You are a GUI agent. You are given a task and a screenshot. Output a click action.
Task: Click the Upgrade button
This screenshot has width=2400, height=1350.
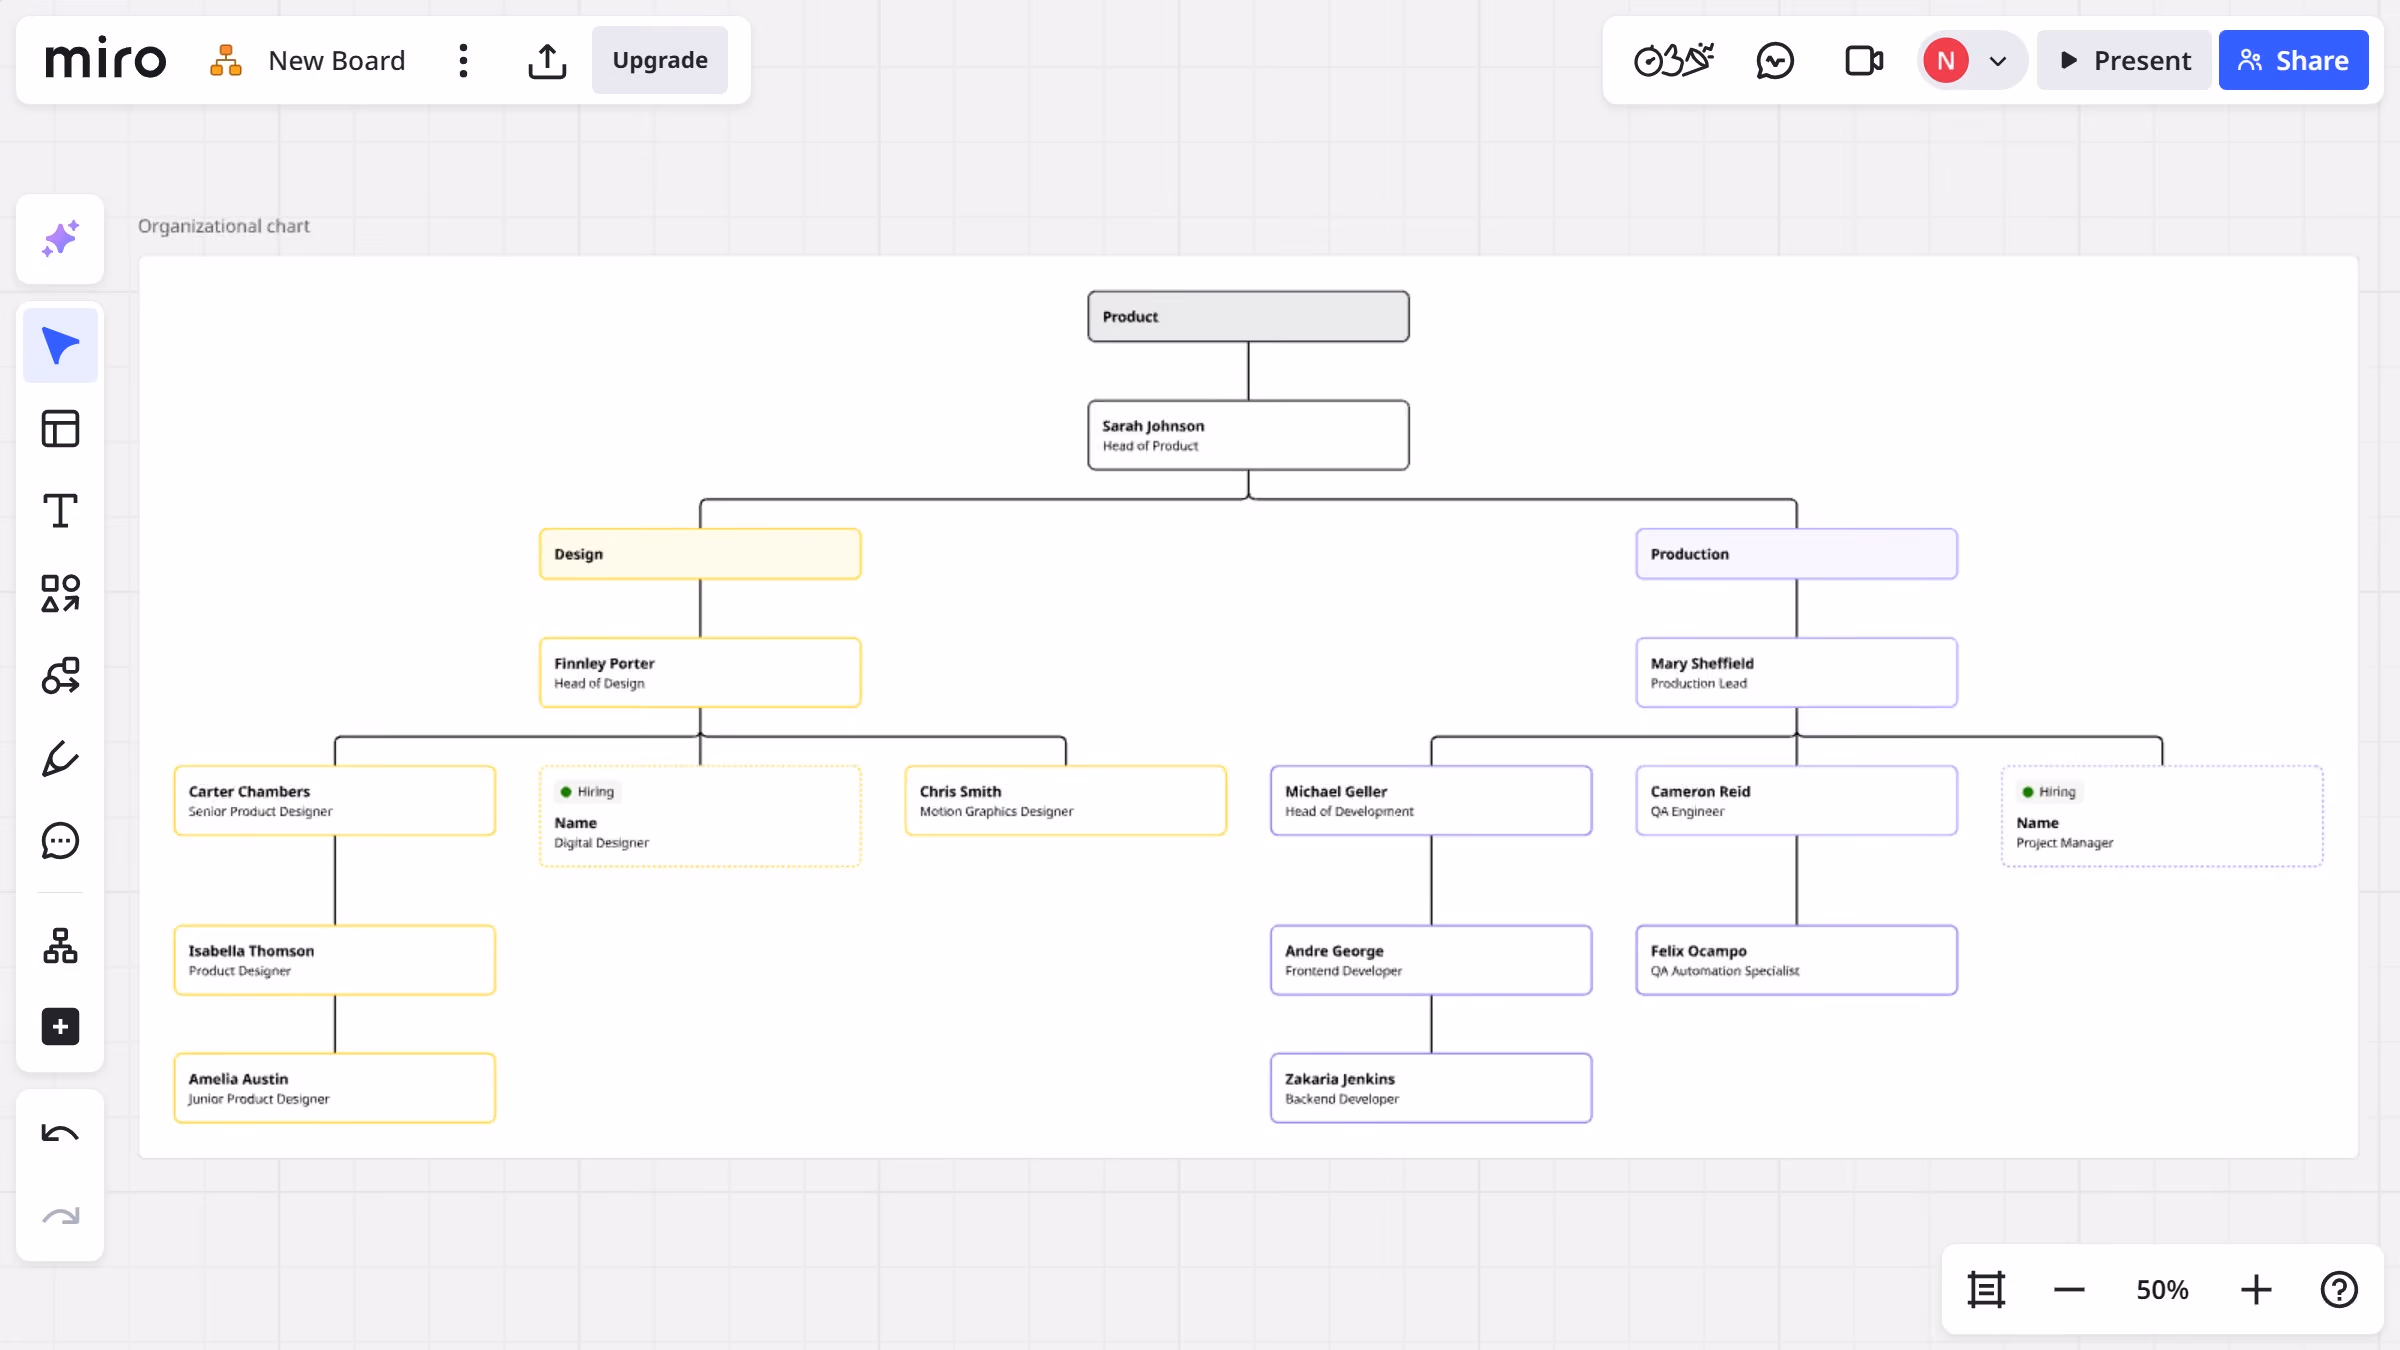(x=660, y=60)
